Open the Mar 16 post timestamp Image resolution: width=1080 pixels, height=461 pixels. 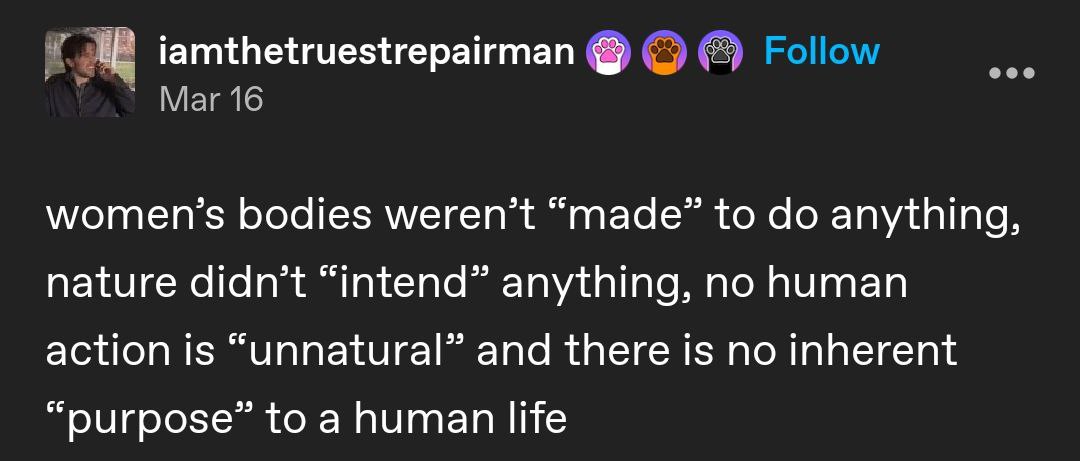click(210, 99)
